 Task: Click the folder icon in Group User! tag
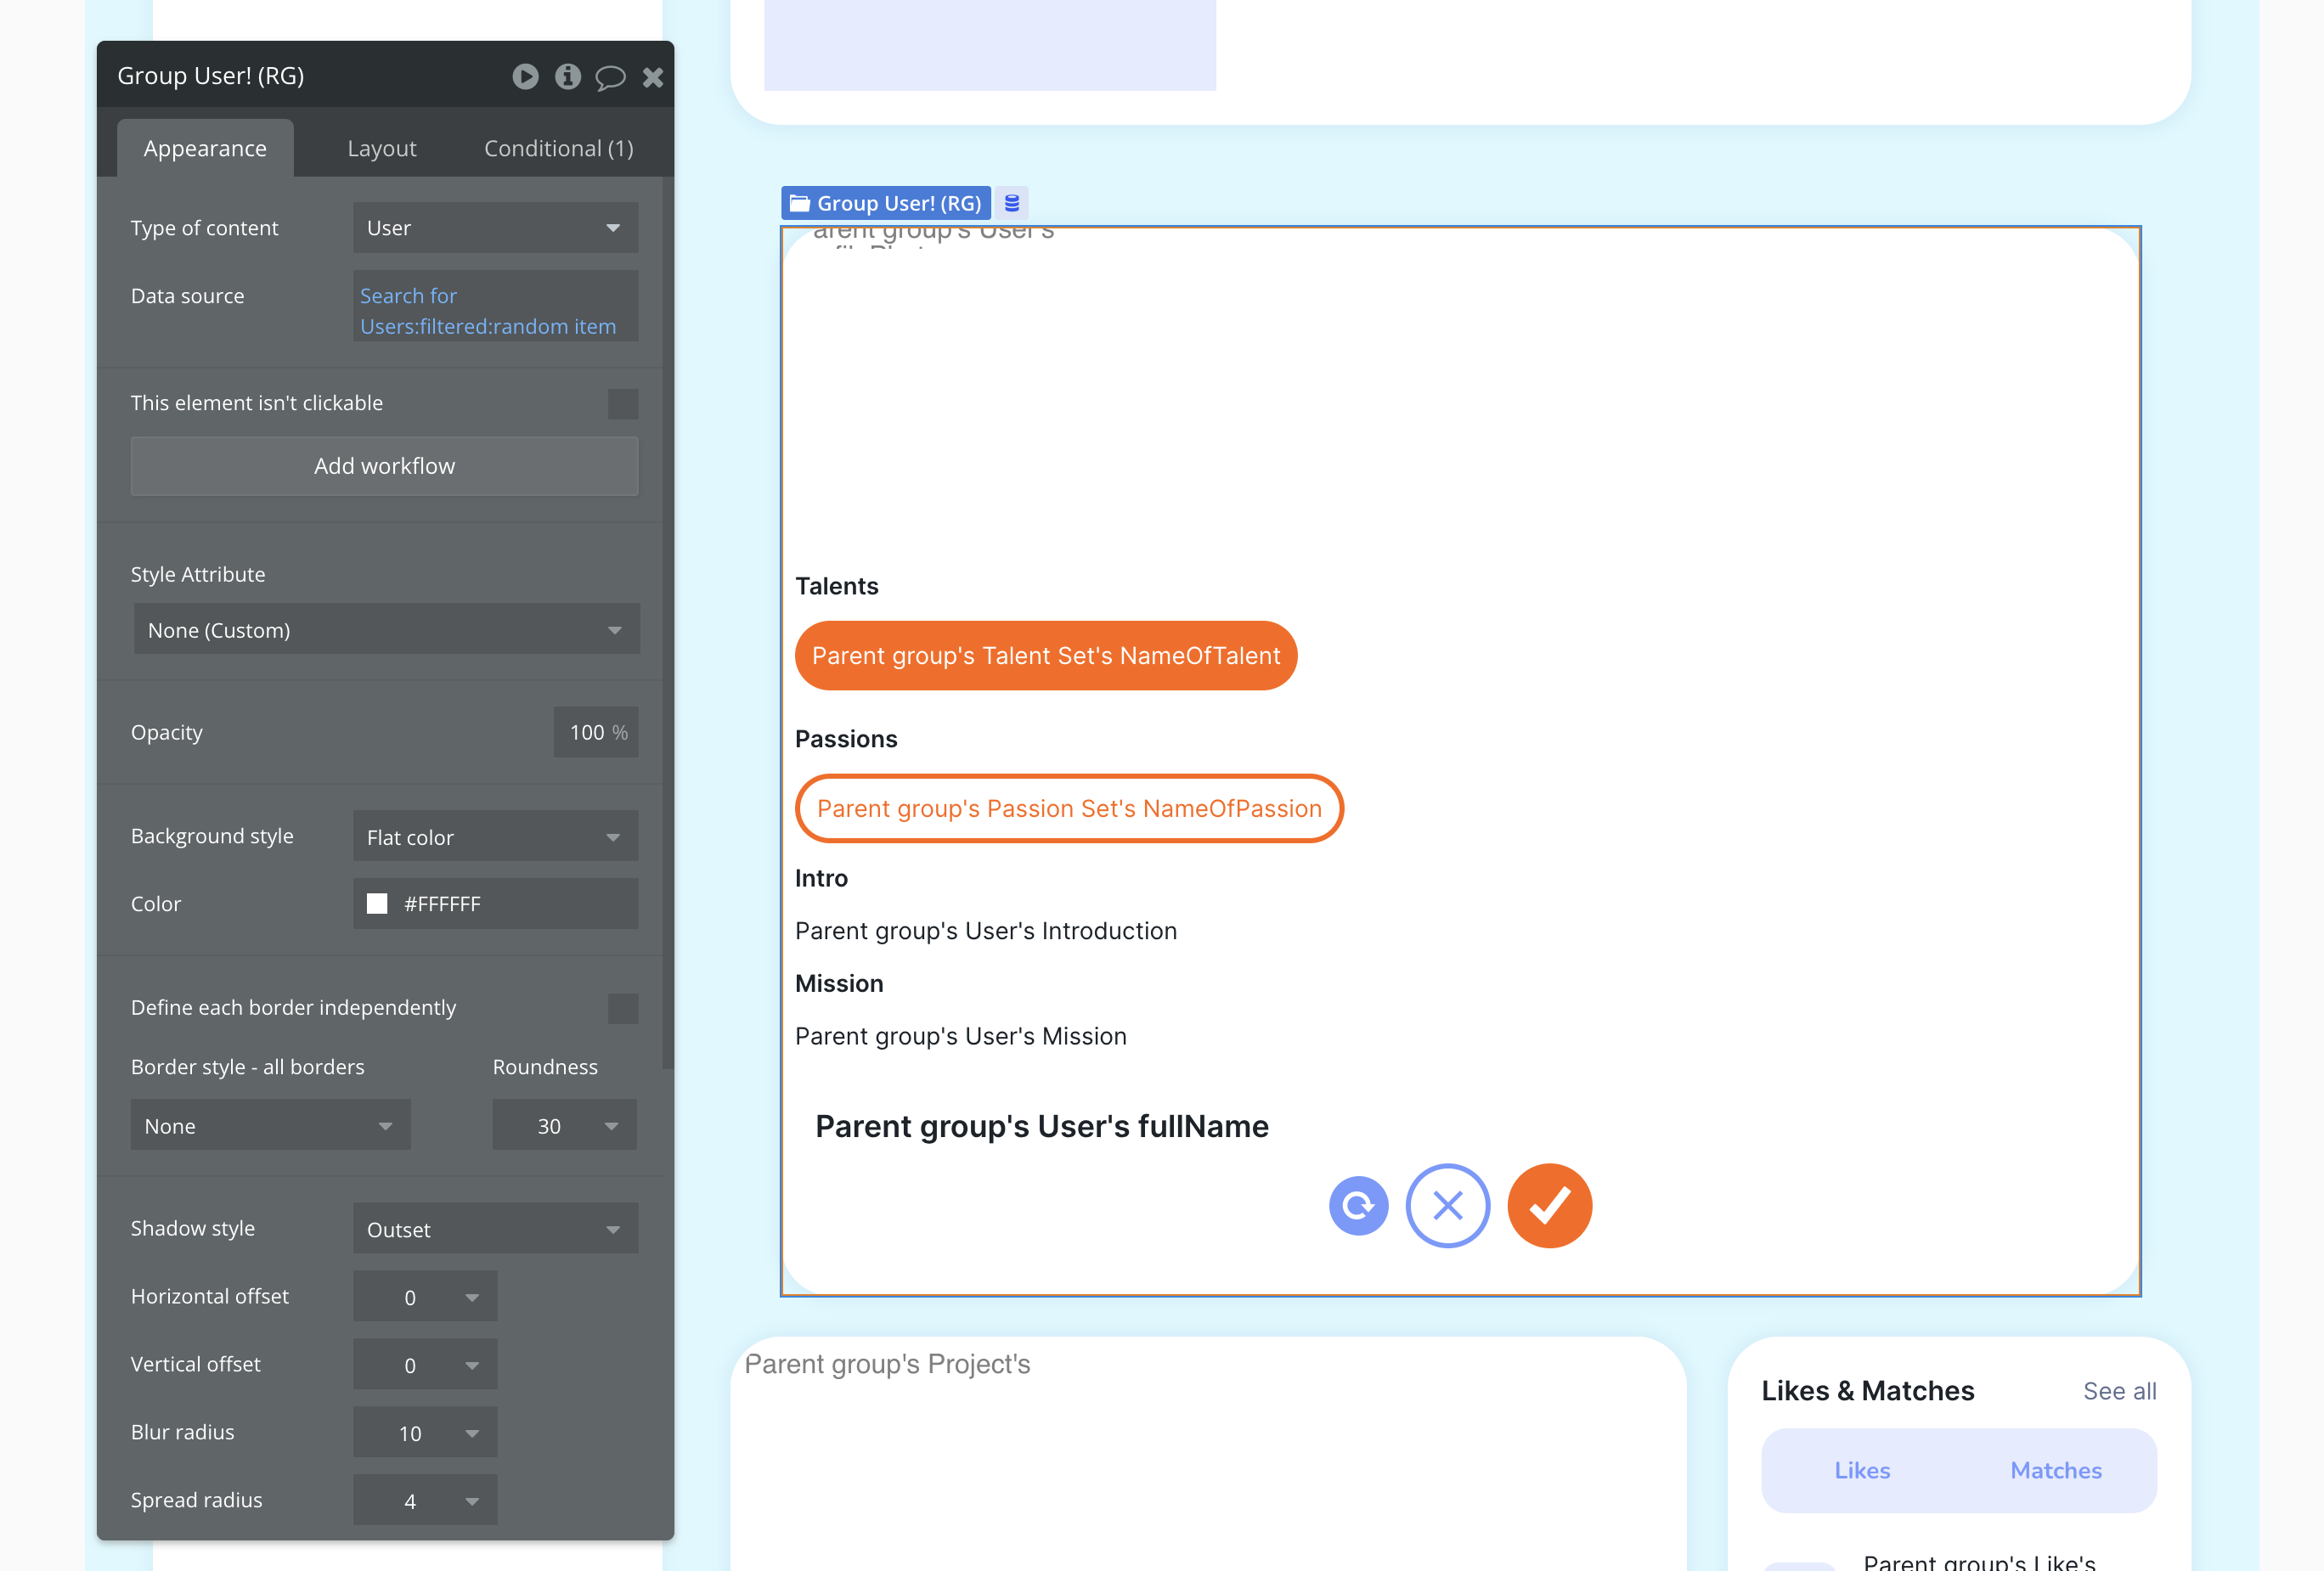click(x=800, y=203)
